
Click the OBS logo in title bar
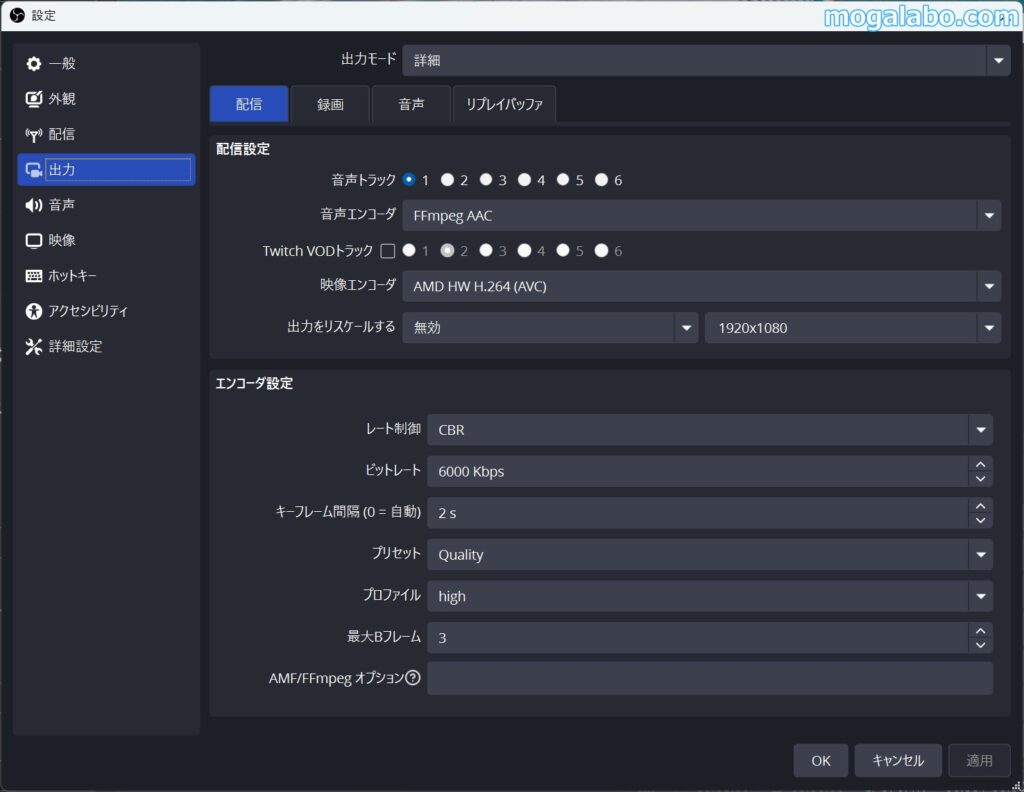[x=17, y=15]
